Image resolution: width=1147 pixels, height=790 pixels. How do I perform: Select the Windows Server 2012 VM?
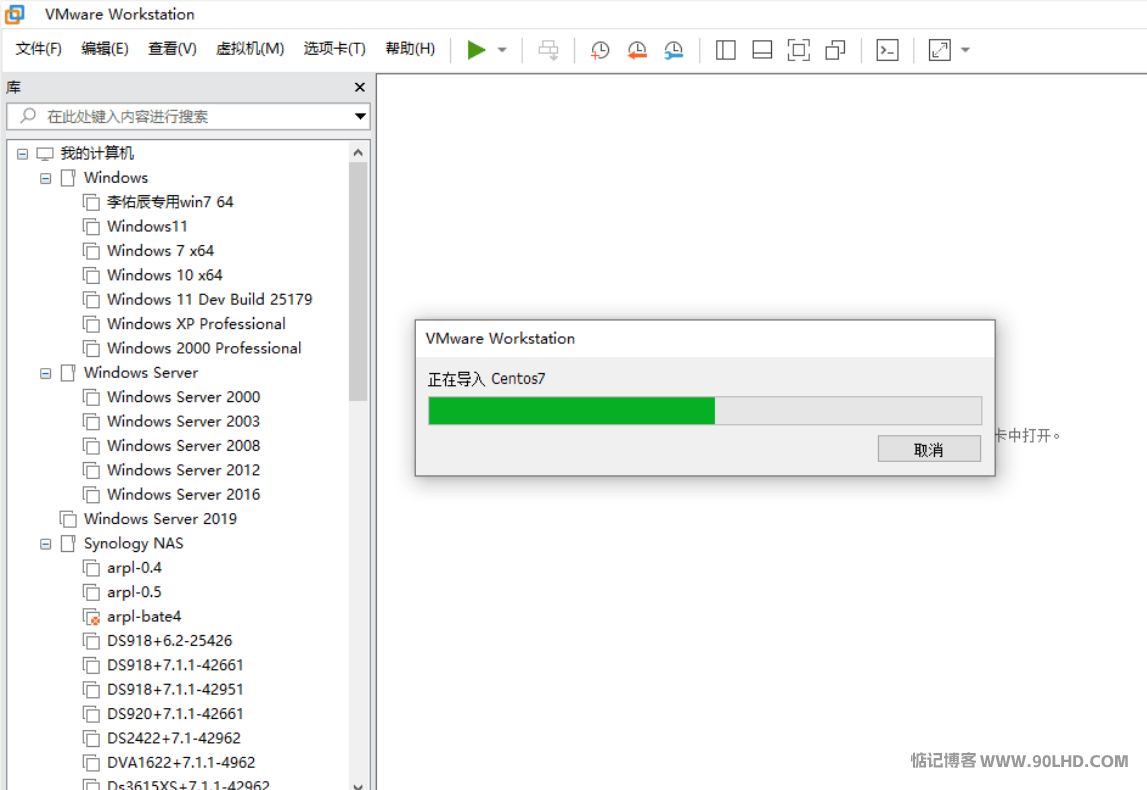pyautogui.click(x=184, y=470)
